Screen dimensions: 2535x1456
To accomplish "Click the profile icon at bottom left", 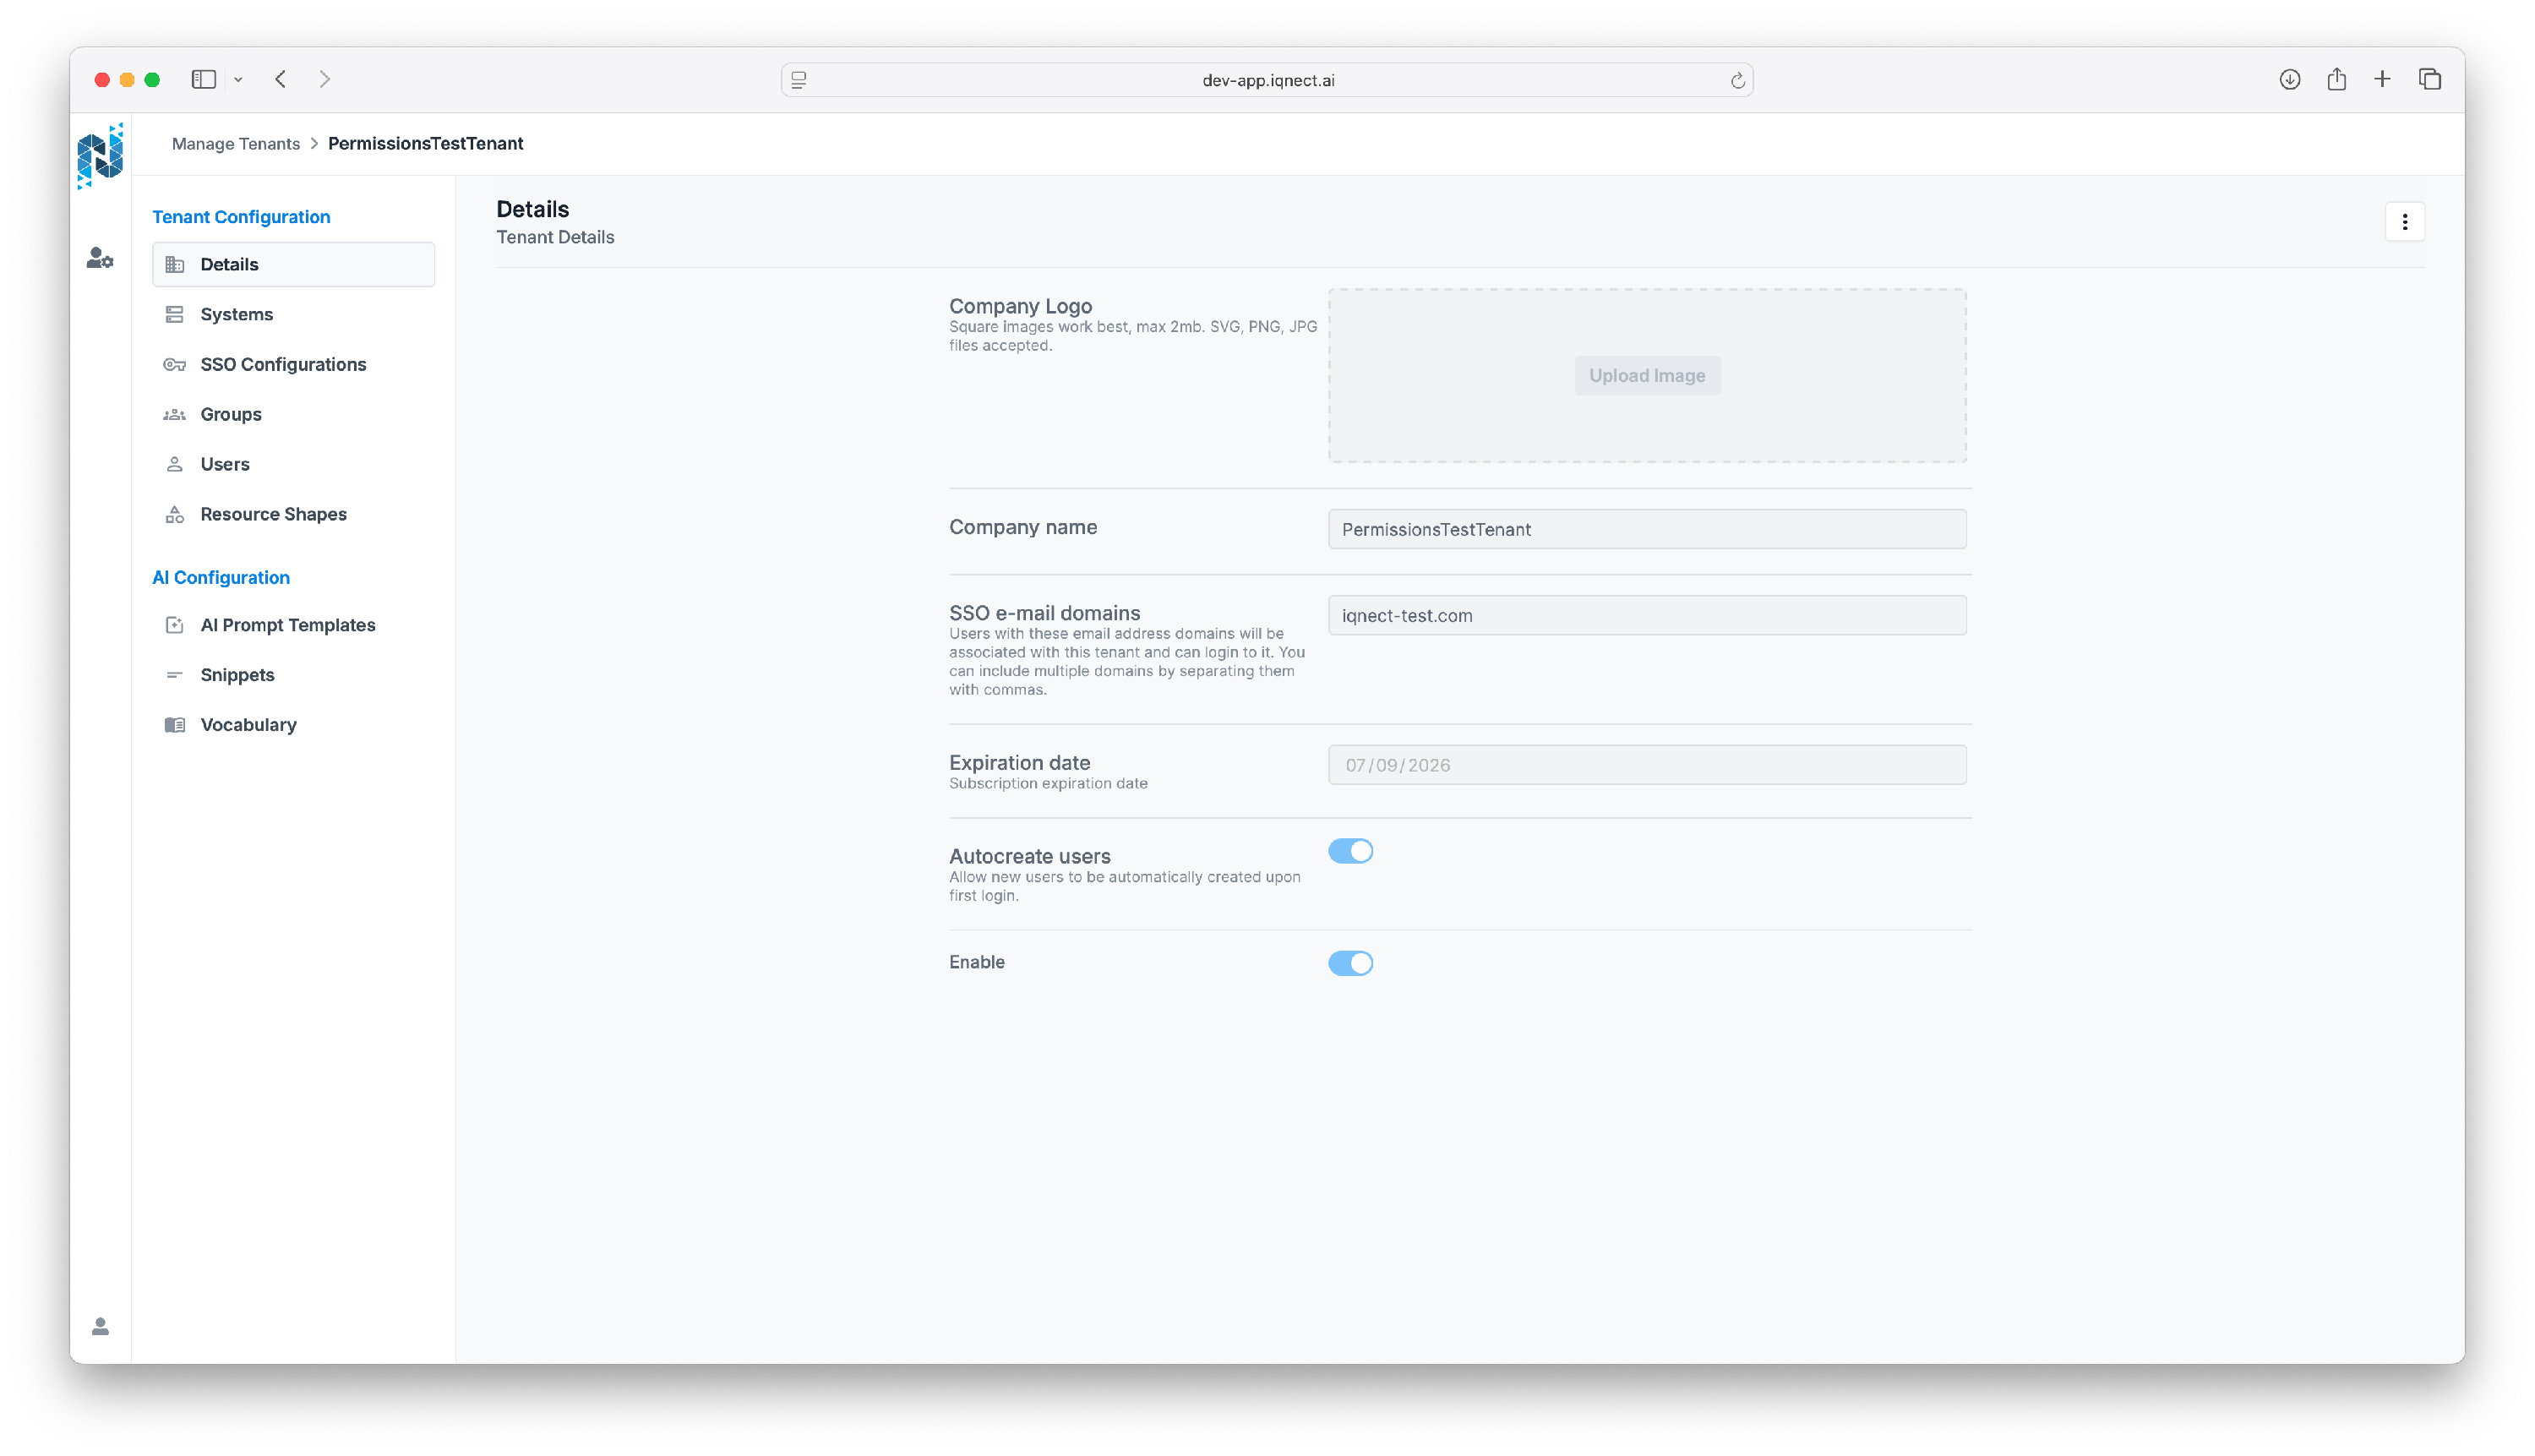I will point(100,1326).
